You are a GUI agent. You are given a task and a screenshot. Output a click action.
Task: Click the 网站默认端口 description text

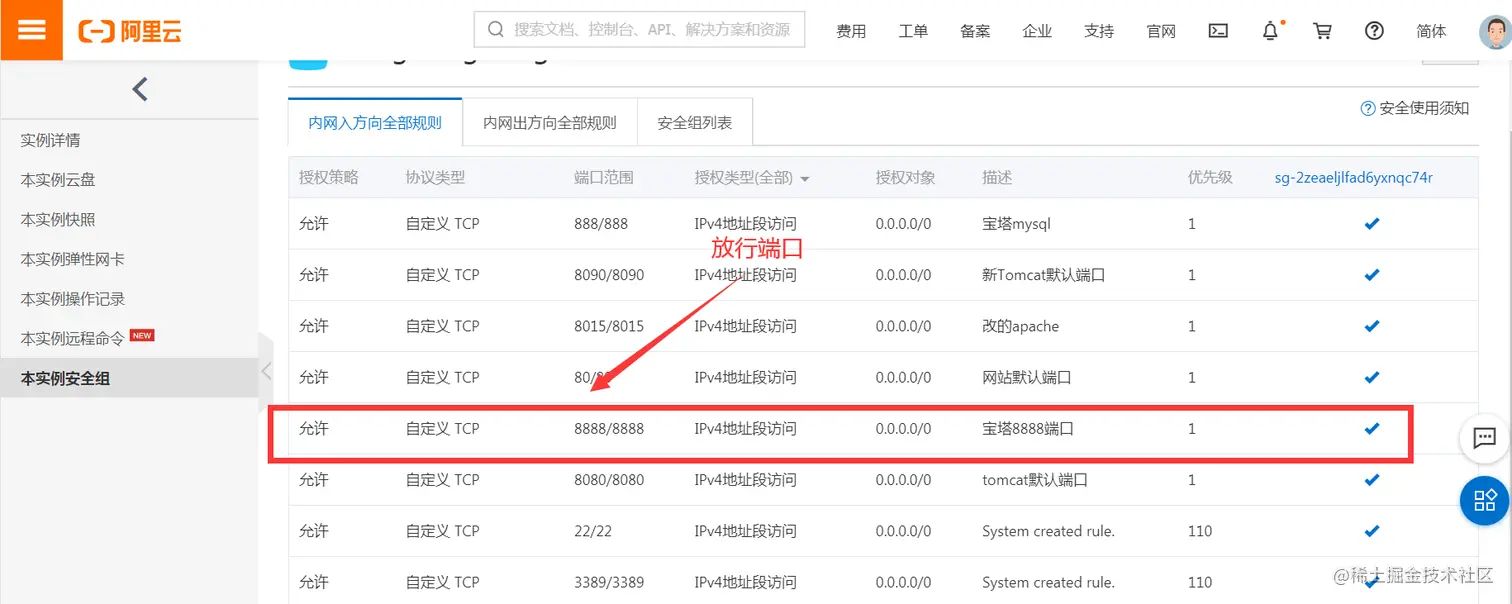tap(1027, 377)
